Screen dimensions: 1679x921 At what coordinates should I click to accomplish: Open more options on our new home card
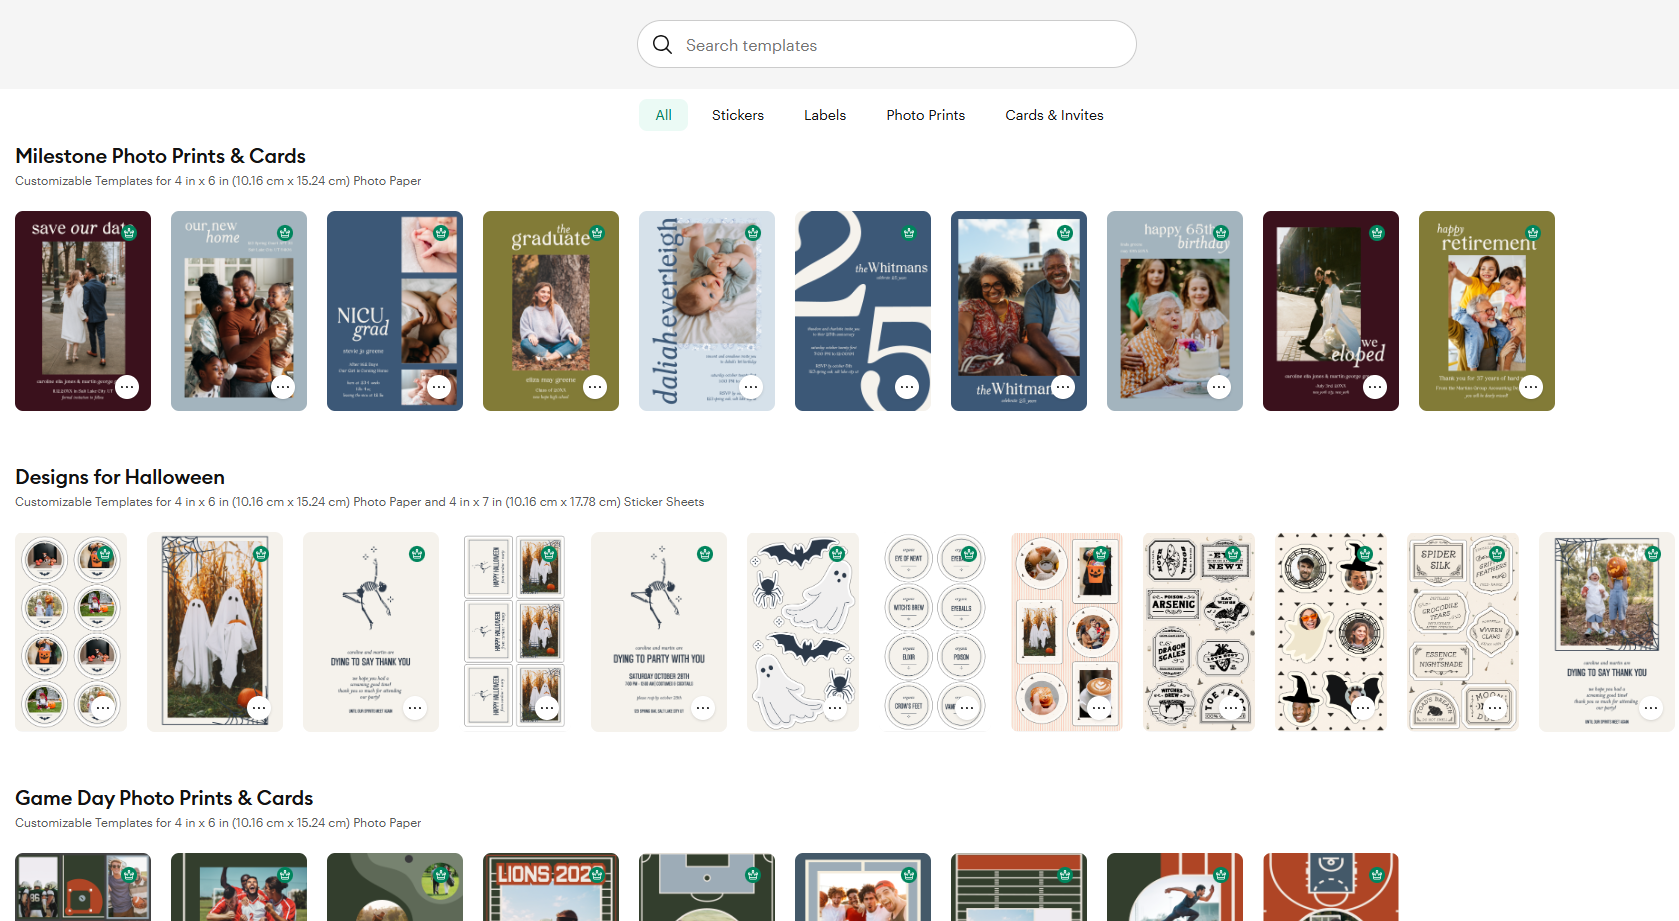pyautogui.click(x=283, y=387)
